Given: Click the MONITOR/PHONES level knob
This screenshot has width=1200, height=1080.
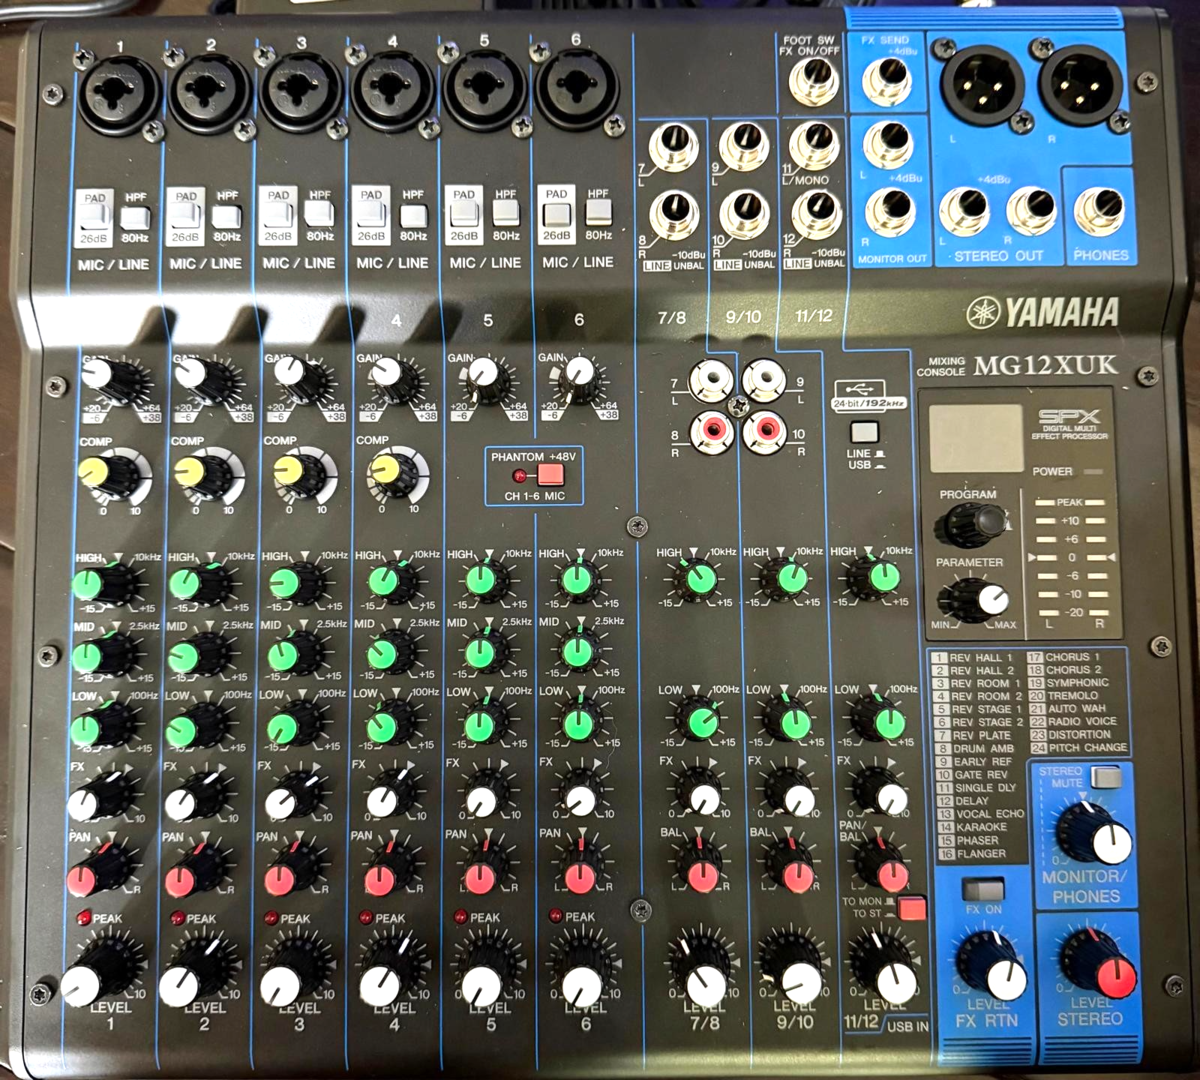Looking at the screenshot, I should (x=1099, y=838).
